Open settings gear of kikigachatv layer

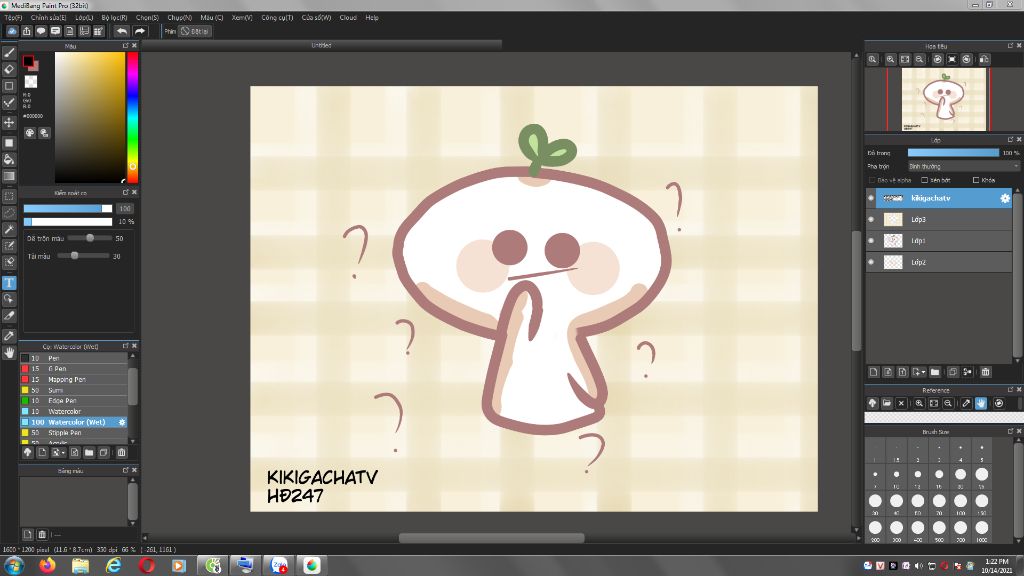1004,198
